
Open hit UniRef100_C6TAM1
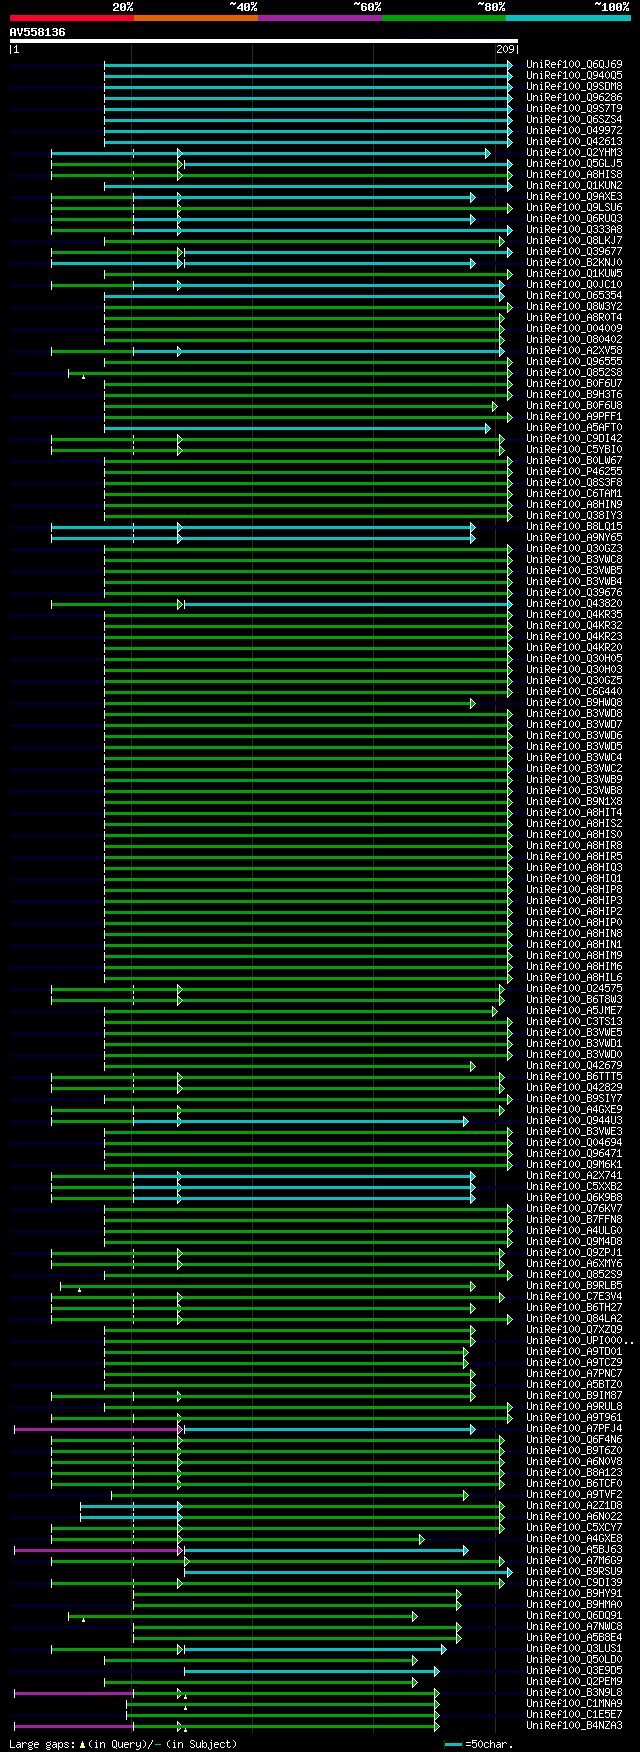coord(574,493)
